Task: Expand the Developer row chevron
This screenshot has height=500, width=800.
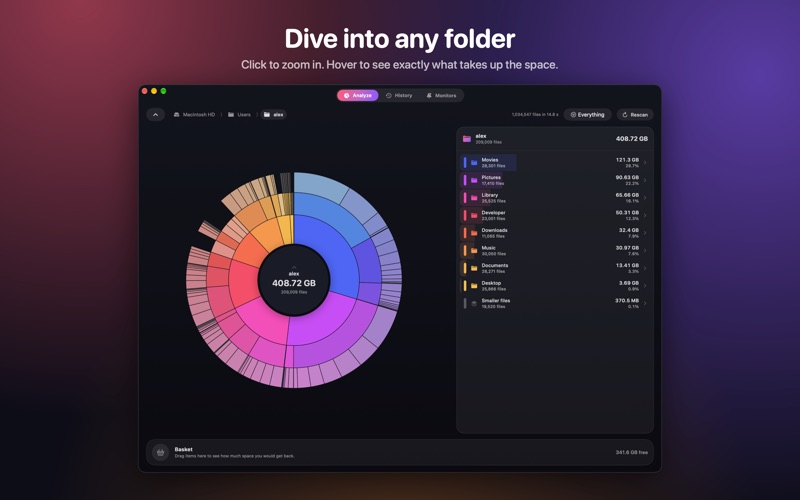Action: [x=645, y=215]
